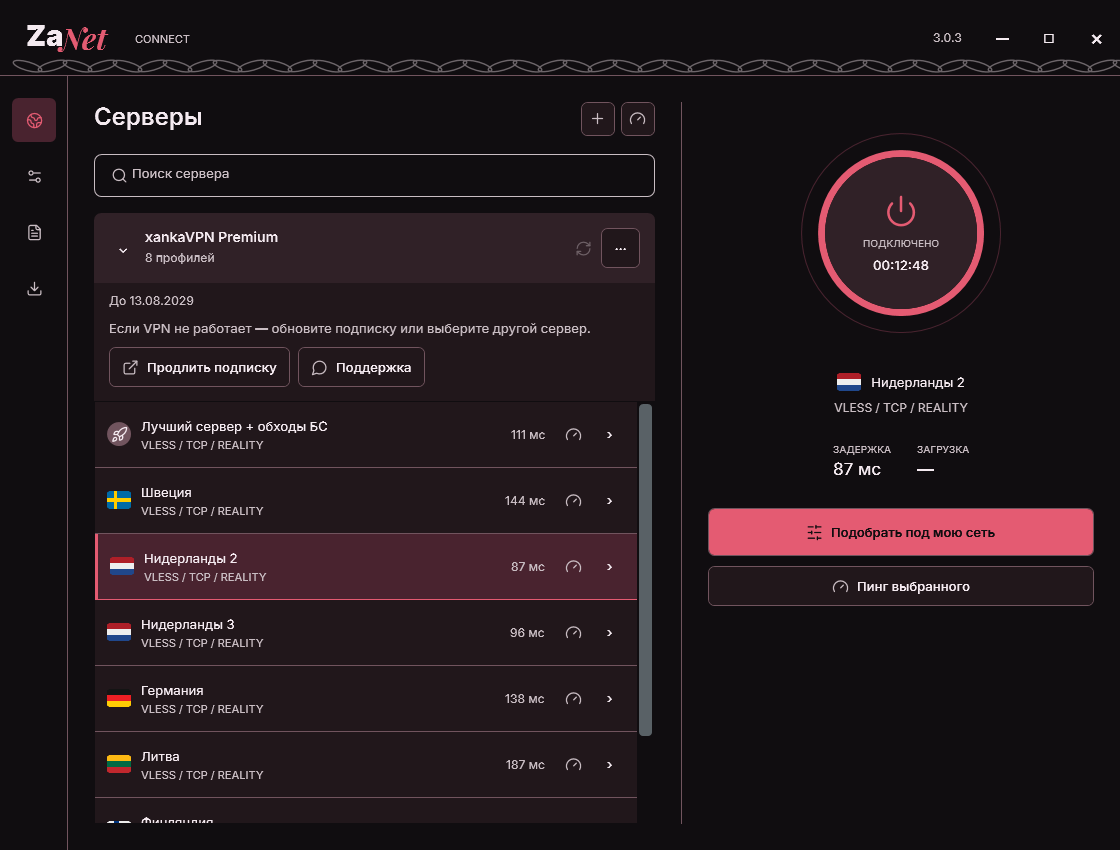1120x850 pixels.
Task: Click the 87 мс latency value
Action: click(x=856, y=469)
